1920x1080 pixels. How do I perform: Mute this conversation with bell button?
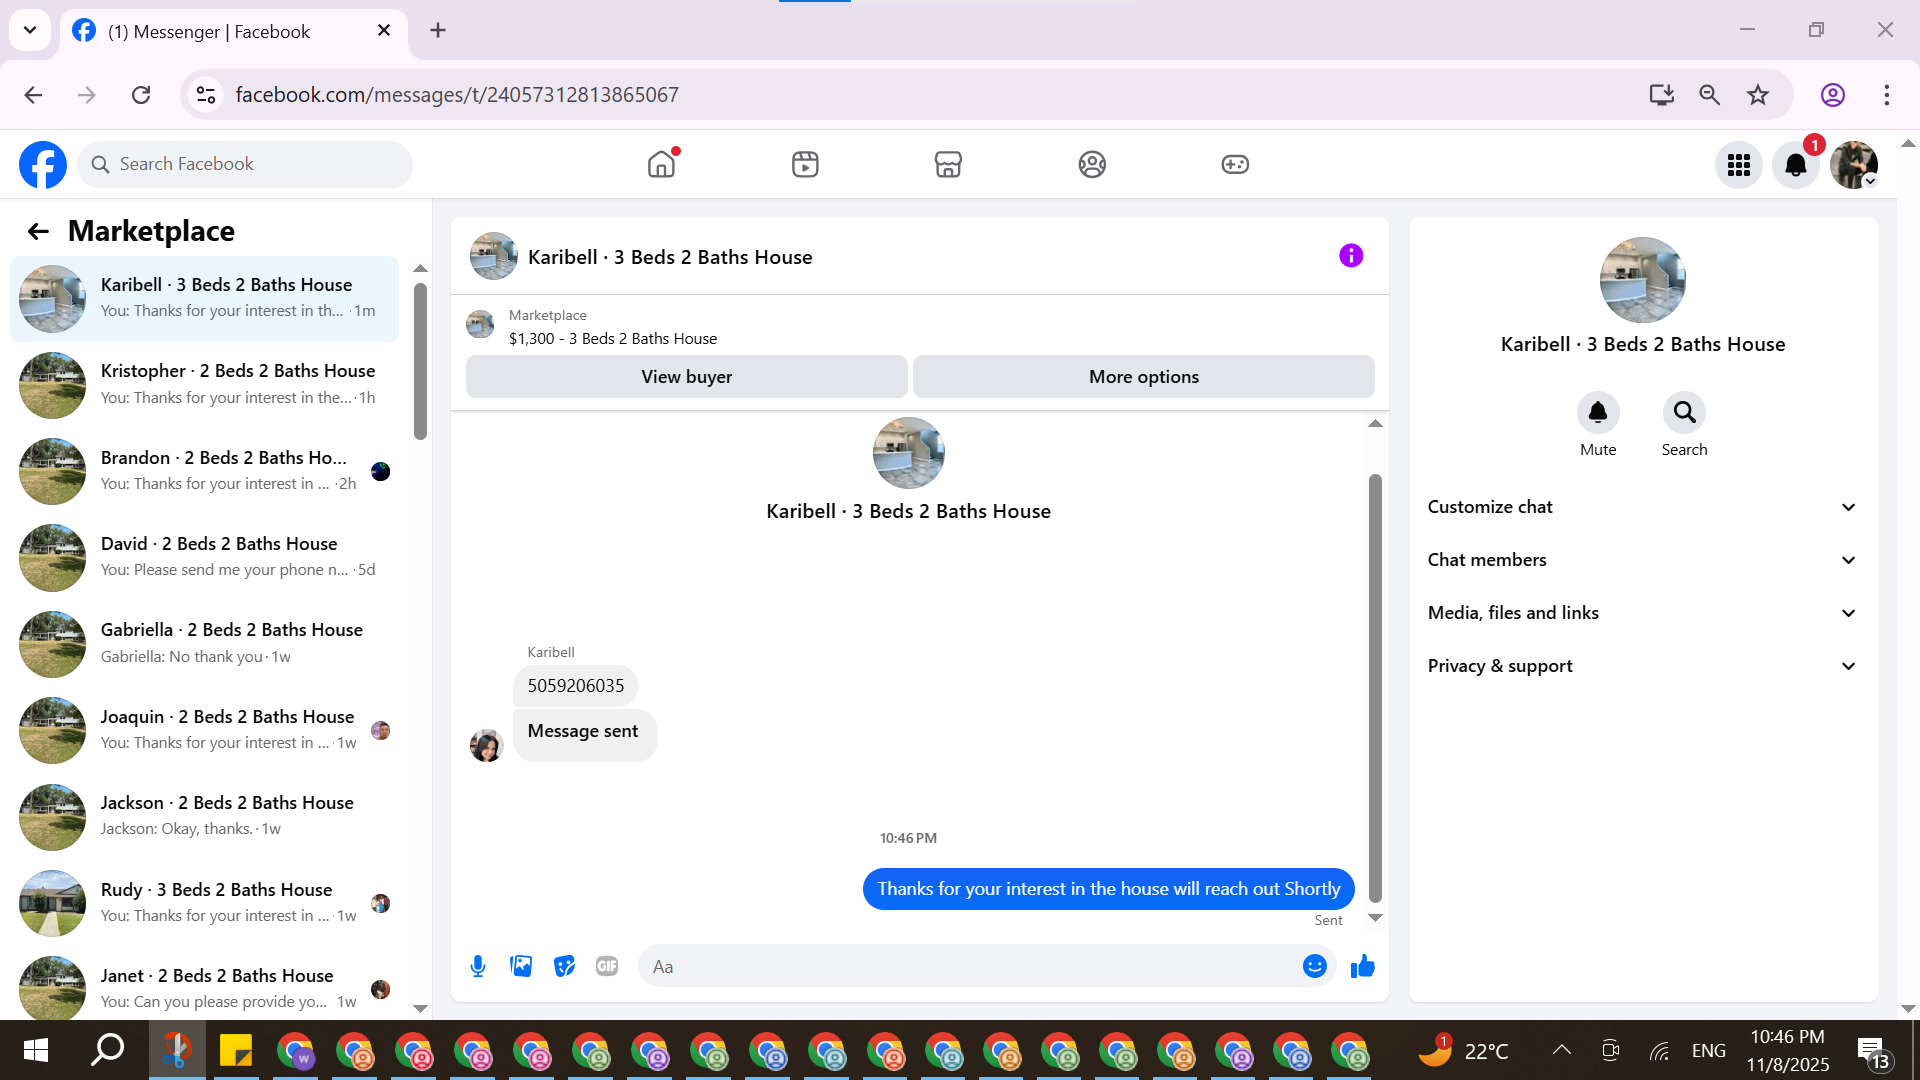pyautogui.click(x=1597, y=413)
